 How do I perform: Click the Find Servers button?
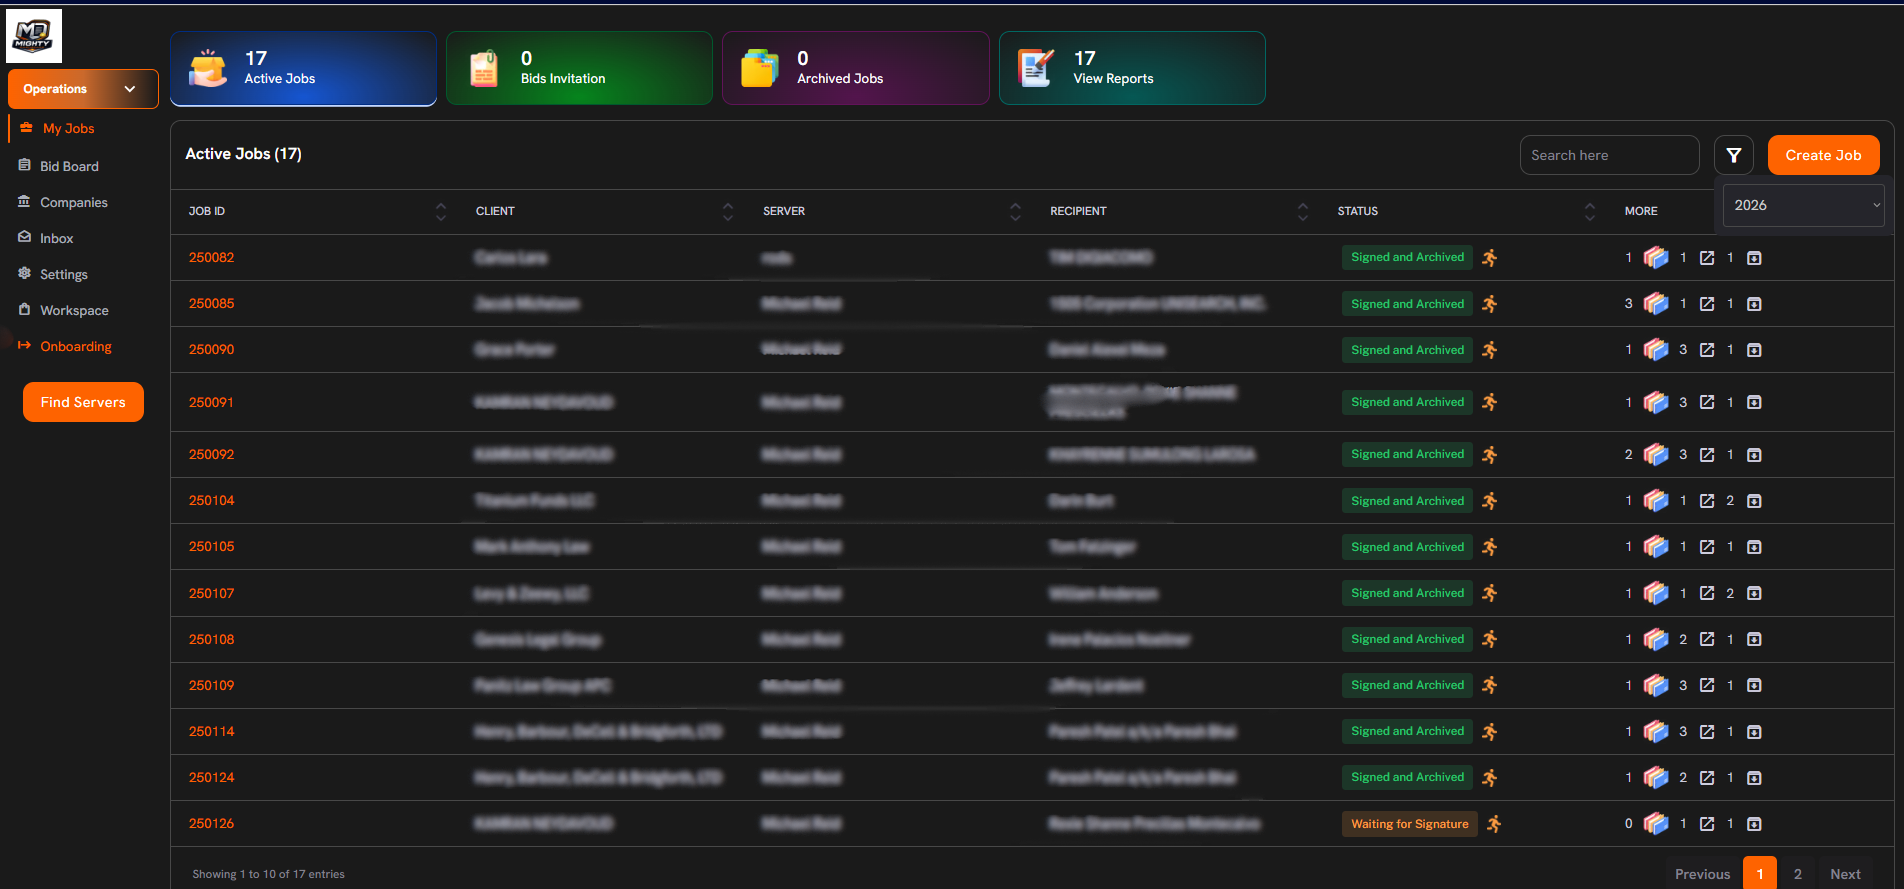pos(83,402)
